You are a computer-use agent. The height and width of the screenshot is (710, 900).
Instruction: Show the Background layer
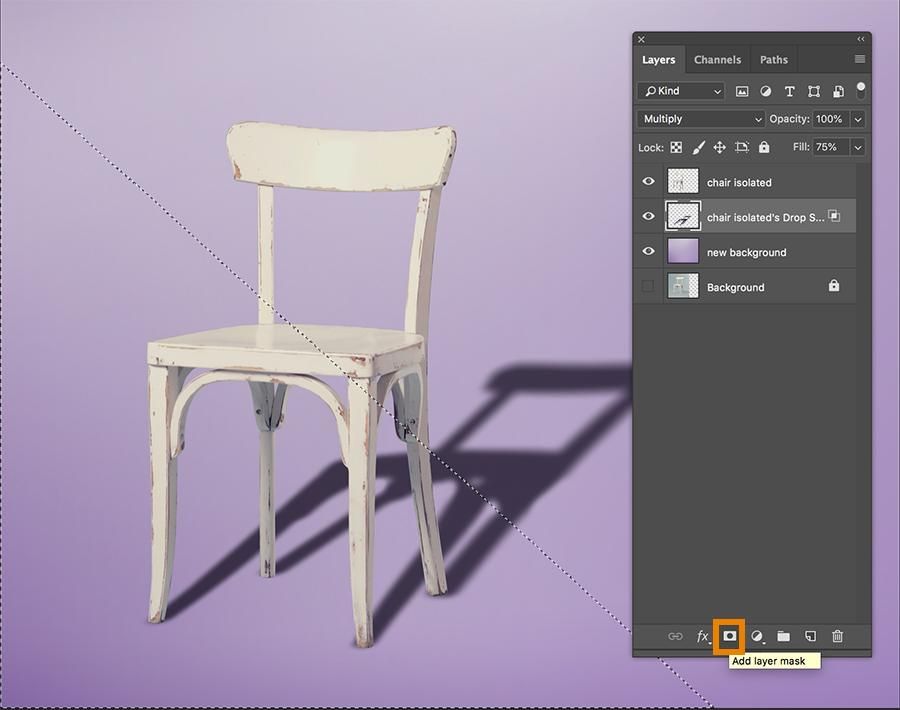[x=648, y=287]
